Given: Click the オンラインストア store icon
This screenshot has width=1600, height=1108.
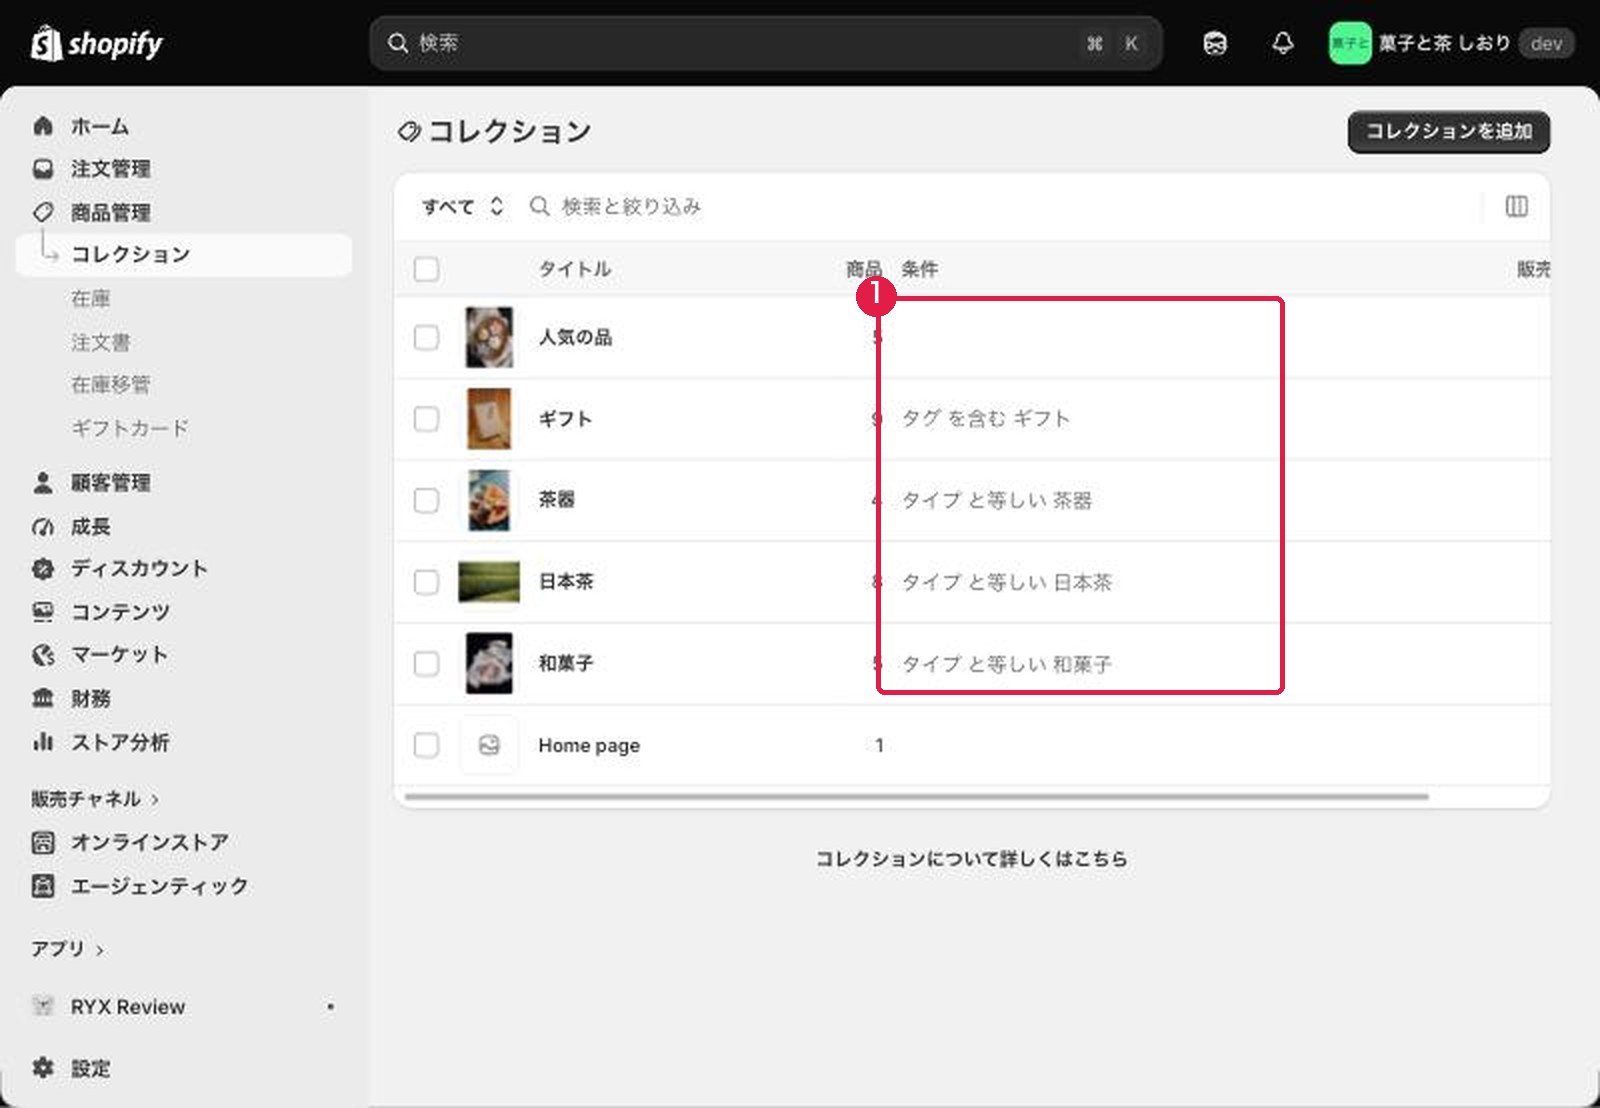Looking at the screenshot, I should [x=43, y=842].
